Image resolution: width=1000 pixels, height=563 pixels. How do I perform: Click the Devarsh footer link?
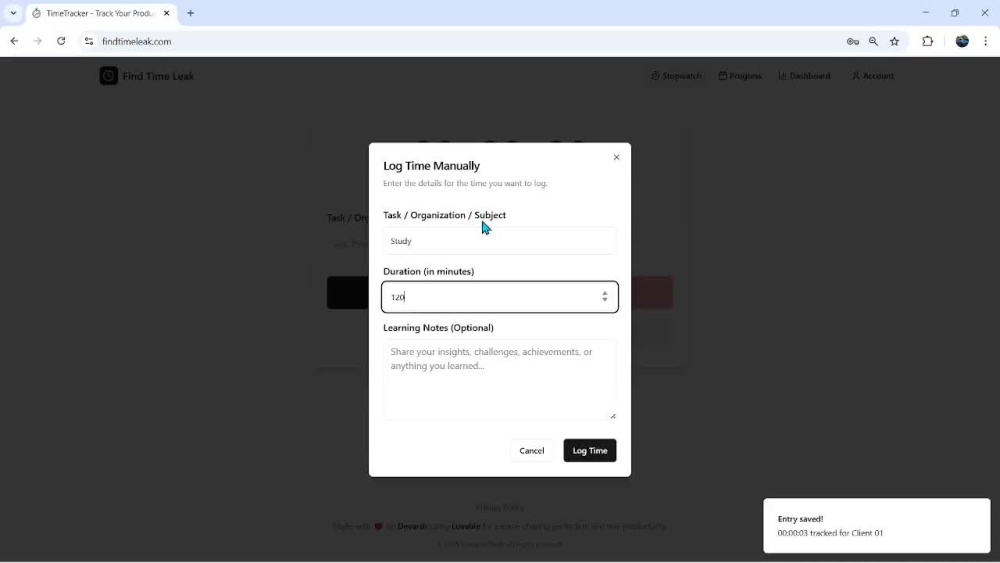(x=412, y=527)
